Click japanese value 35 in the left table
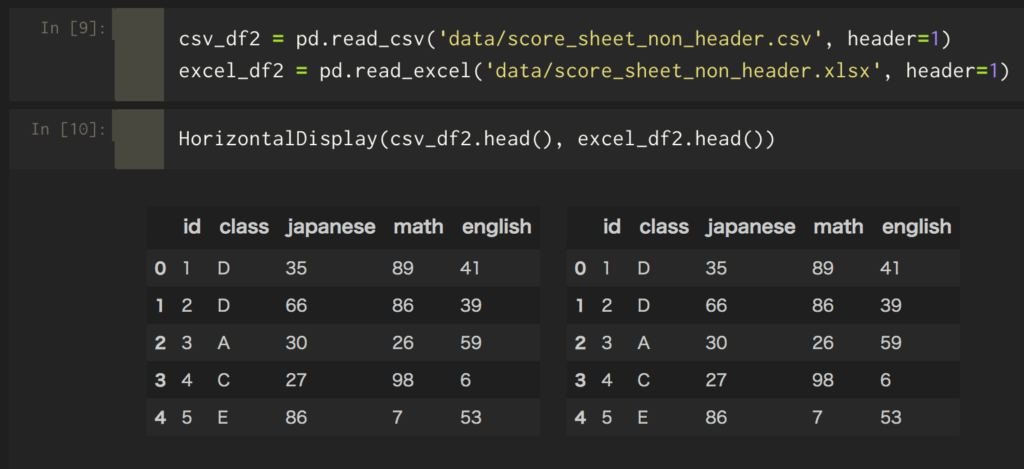 click(x=296, y=268)
